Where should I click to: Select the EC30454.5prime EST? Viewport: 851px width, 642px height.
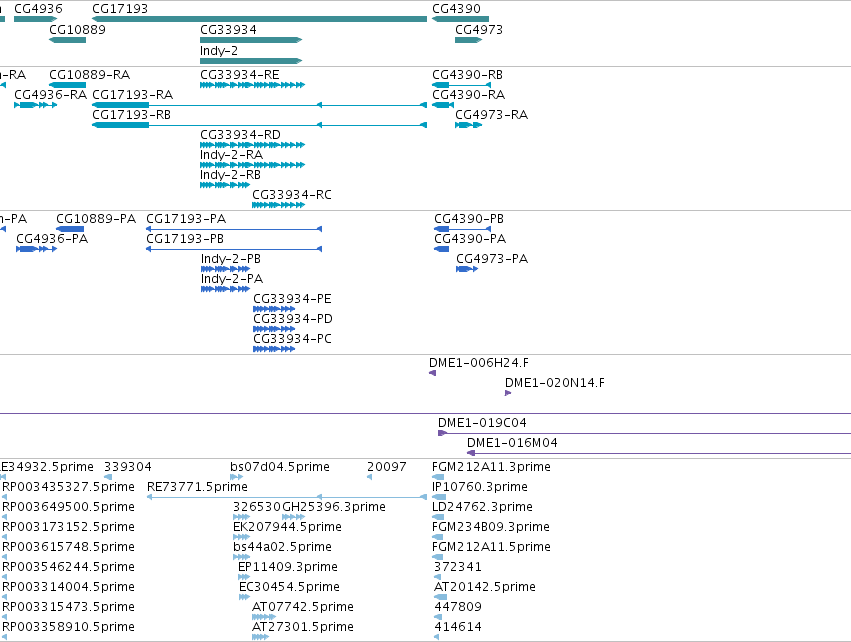[x=245, y=597]
